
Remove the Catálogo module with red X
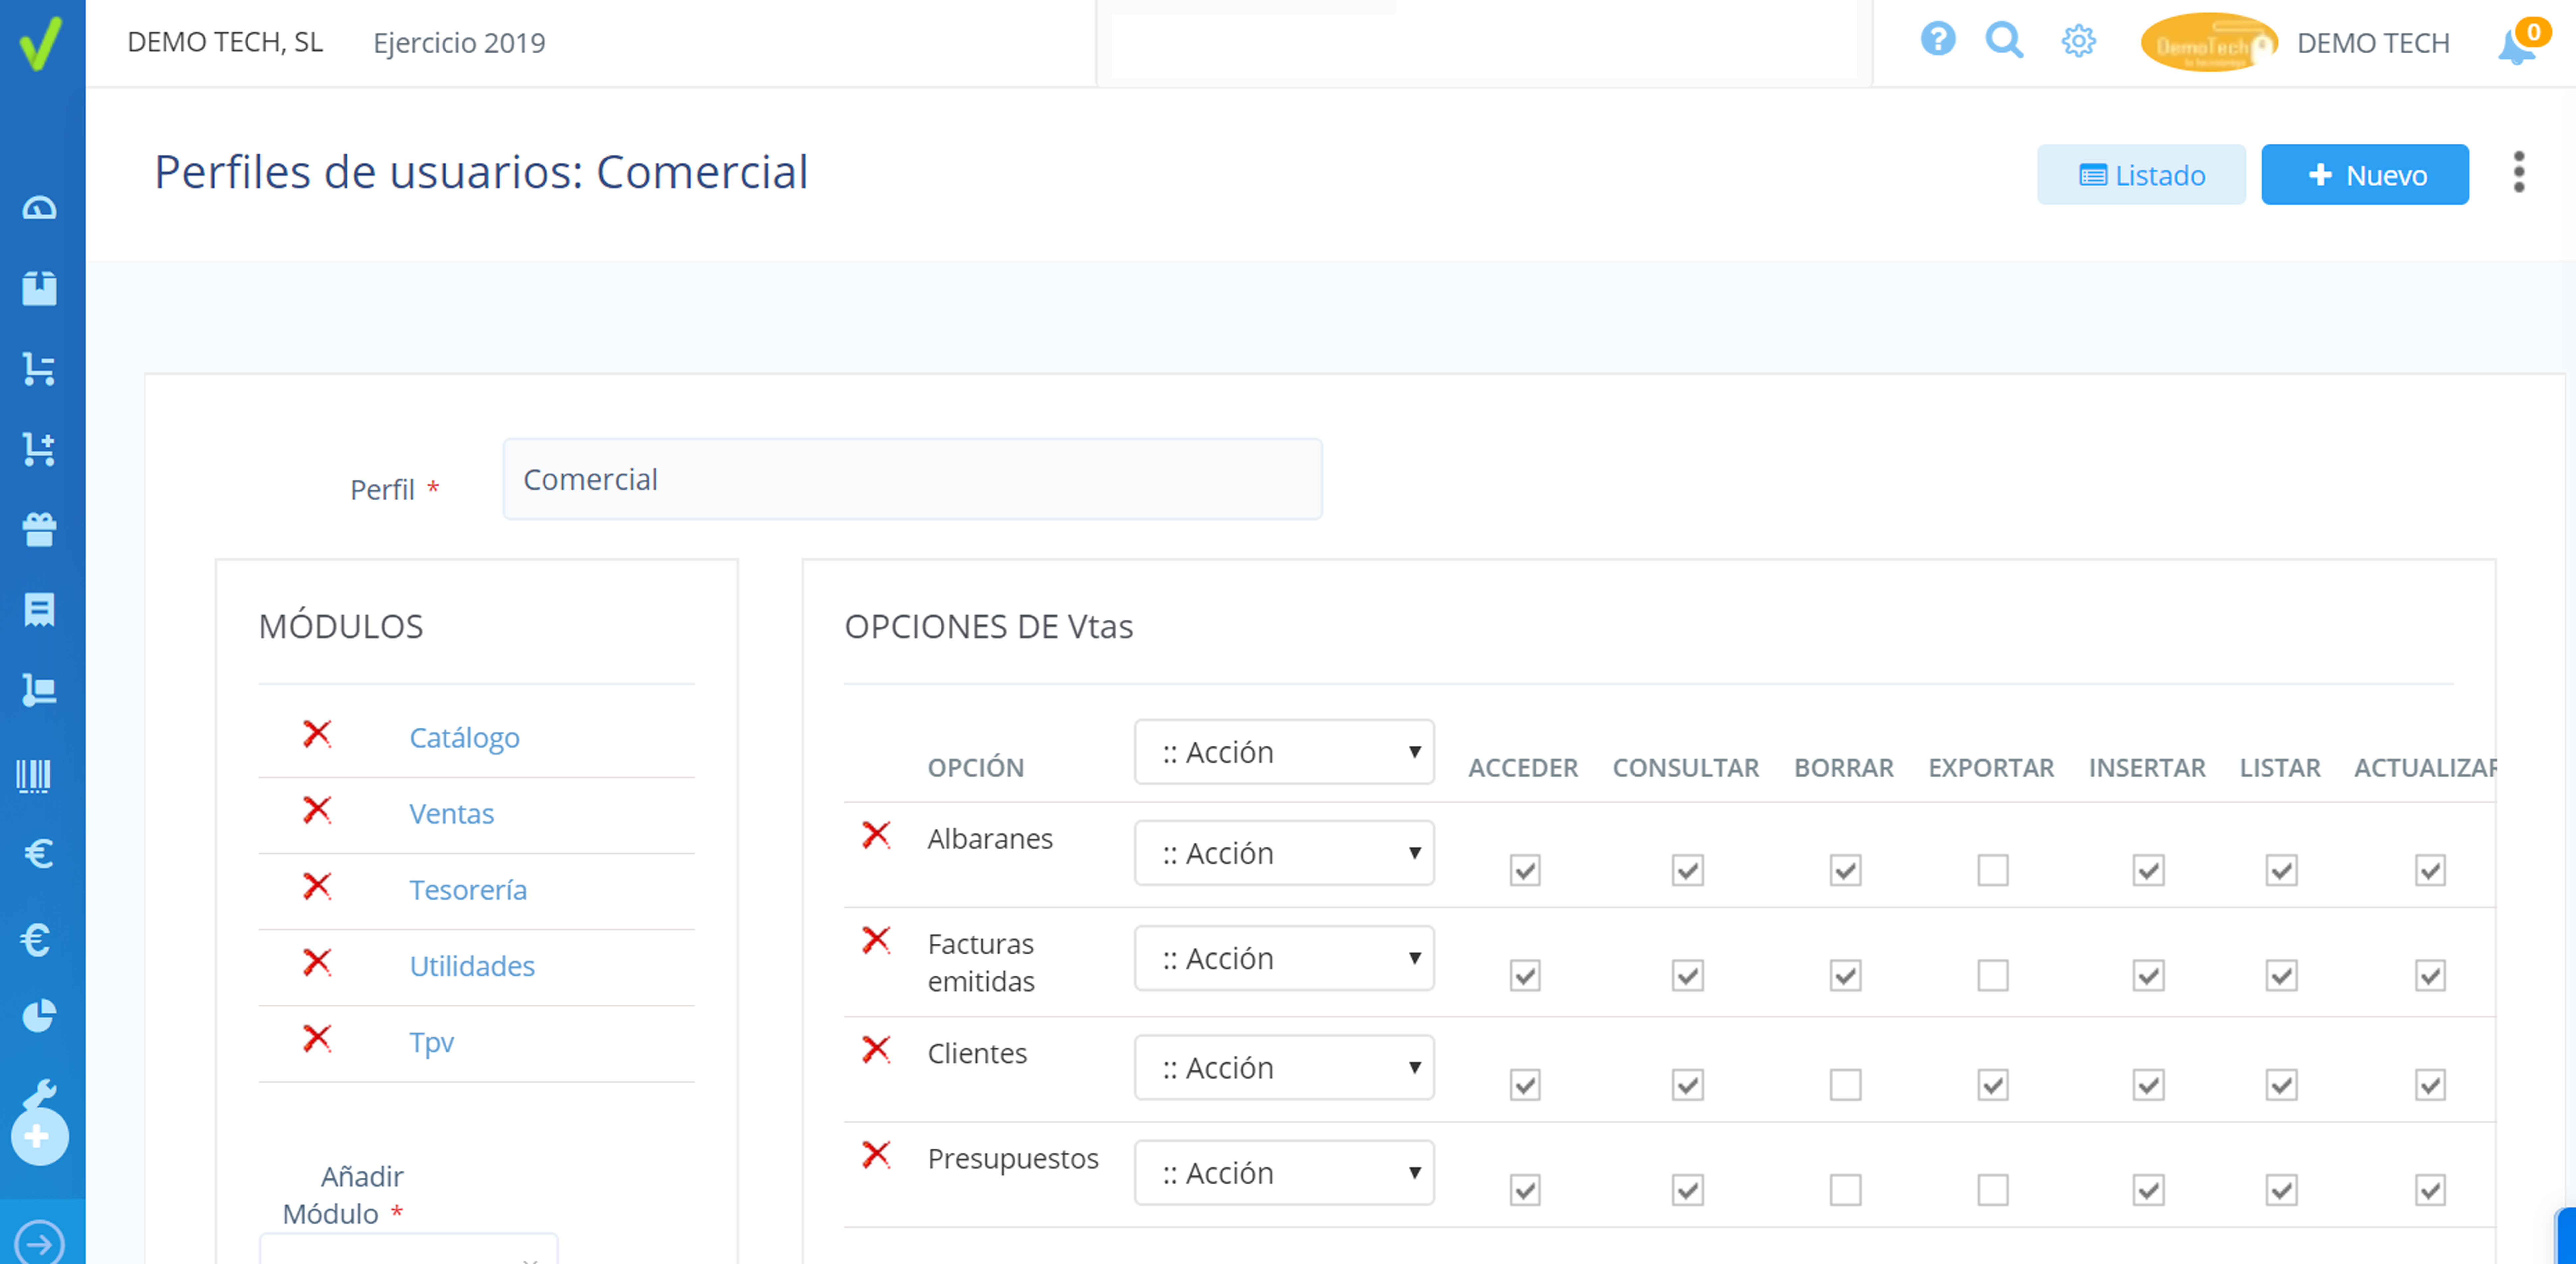coord(317,734)
